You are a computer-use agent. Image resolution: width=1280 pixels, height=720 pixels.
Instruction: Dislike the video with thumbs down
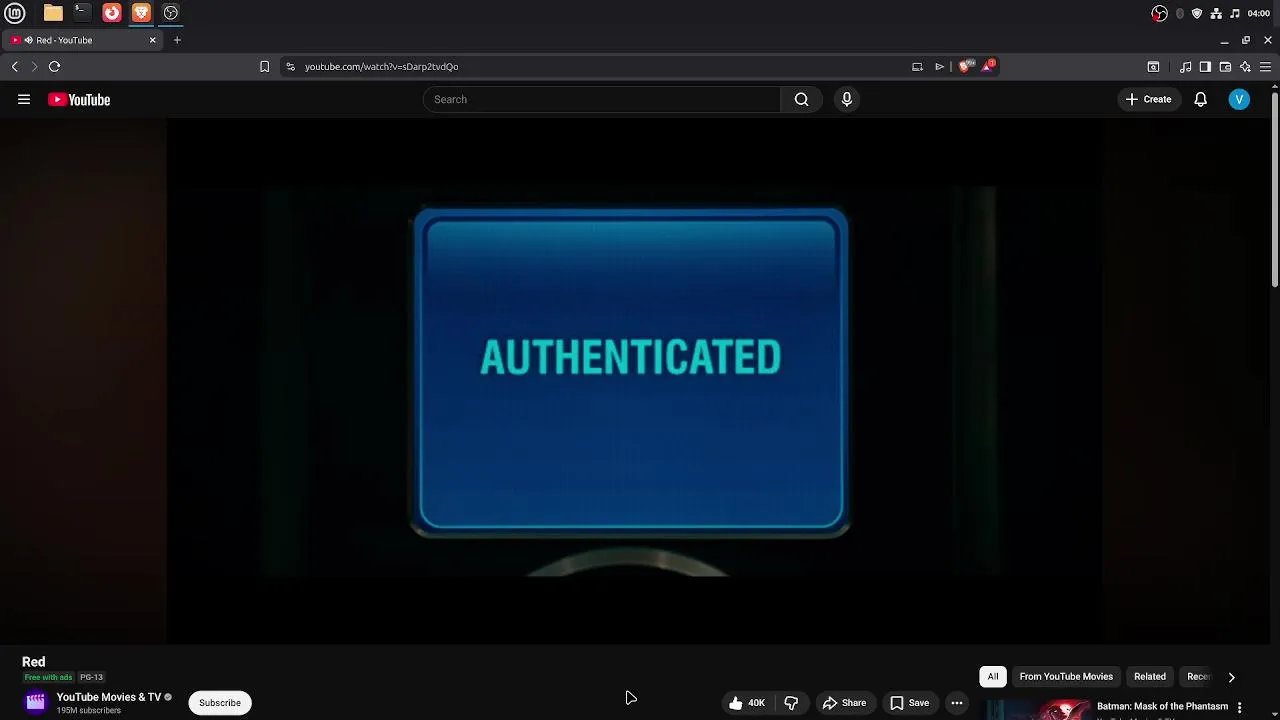[791, 703]
